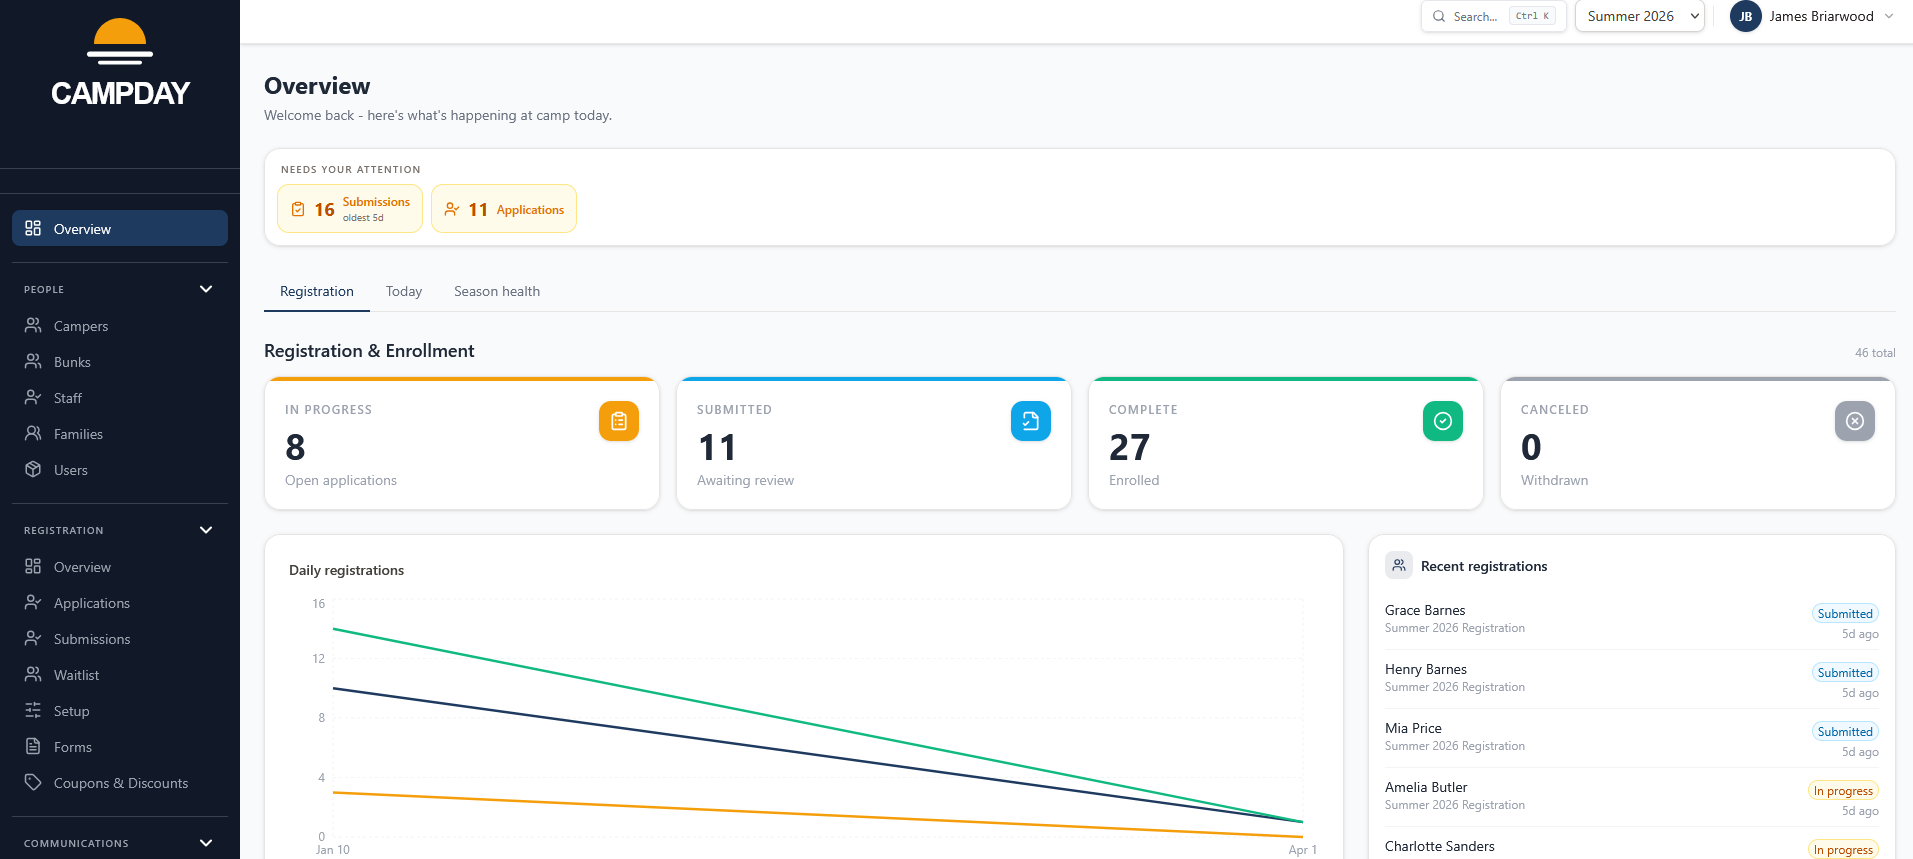
Task: Click the Users cube icon
Action: (x=33, y=470)
